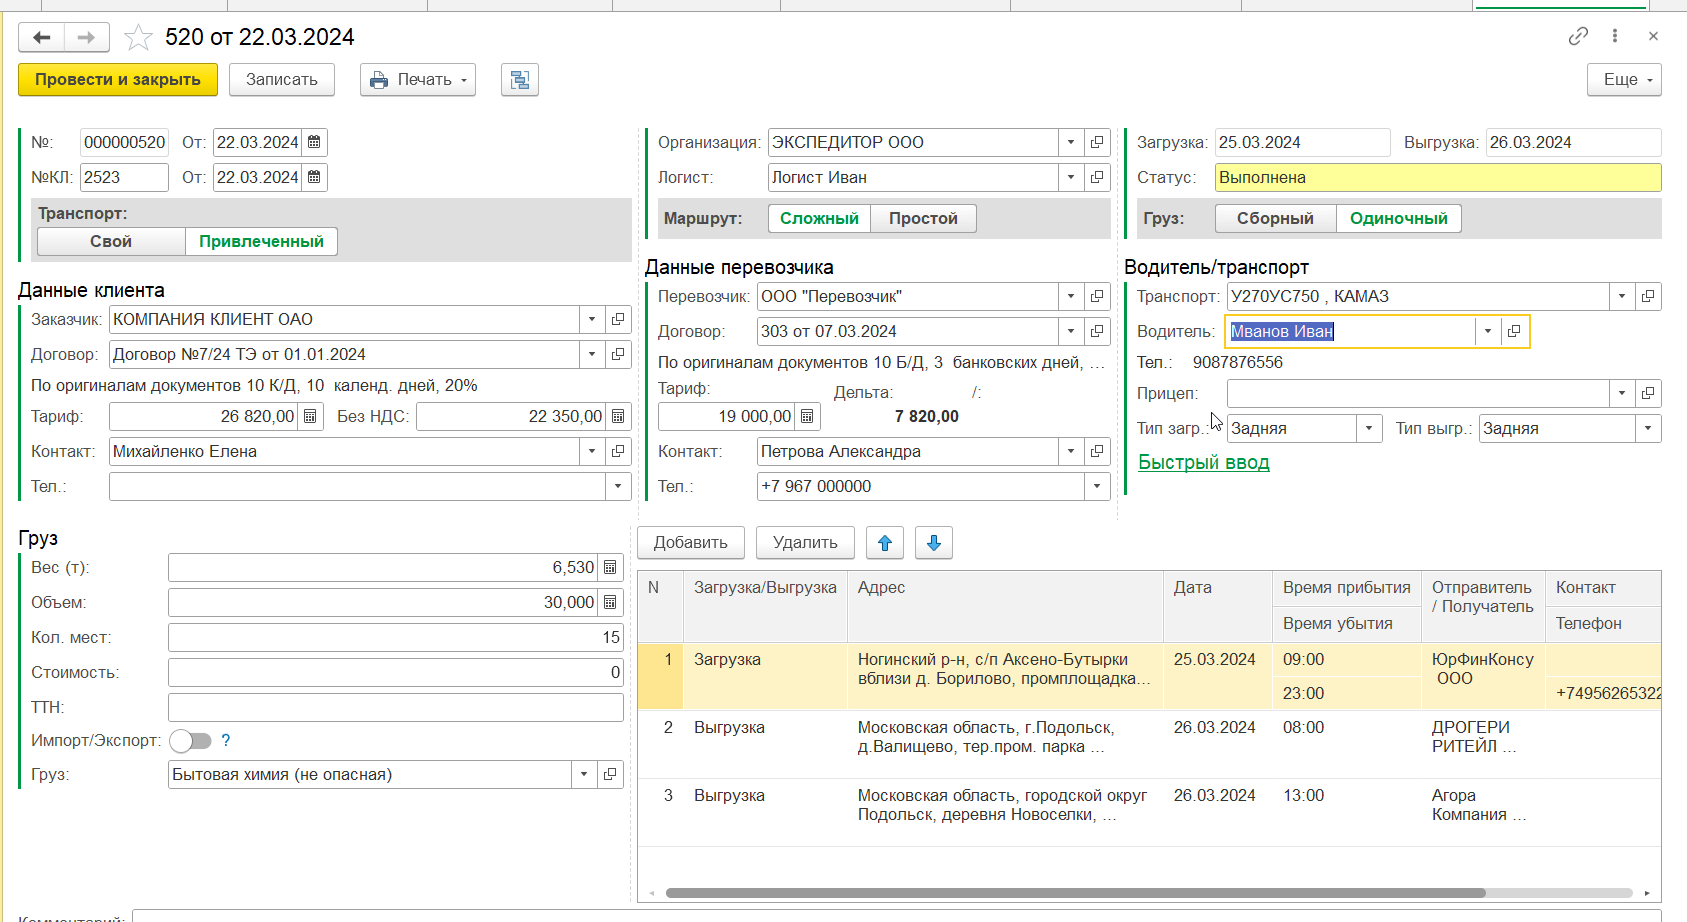The height and width of the screenshot is (922, 1687).
Task: Delete route row with Удалить
Action: pyautogui.click(x=805, y=542)
